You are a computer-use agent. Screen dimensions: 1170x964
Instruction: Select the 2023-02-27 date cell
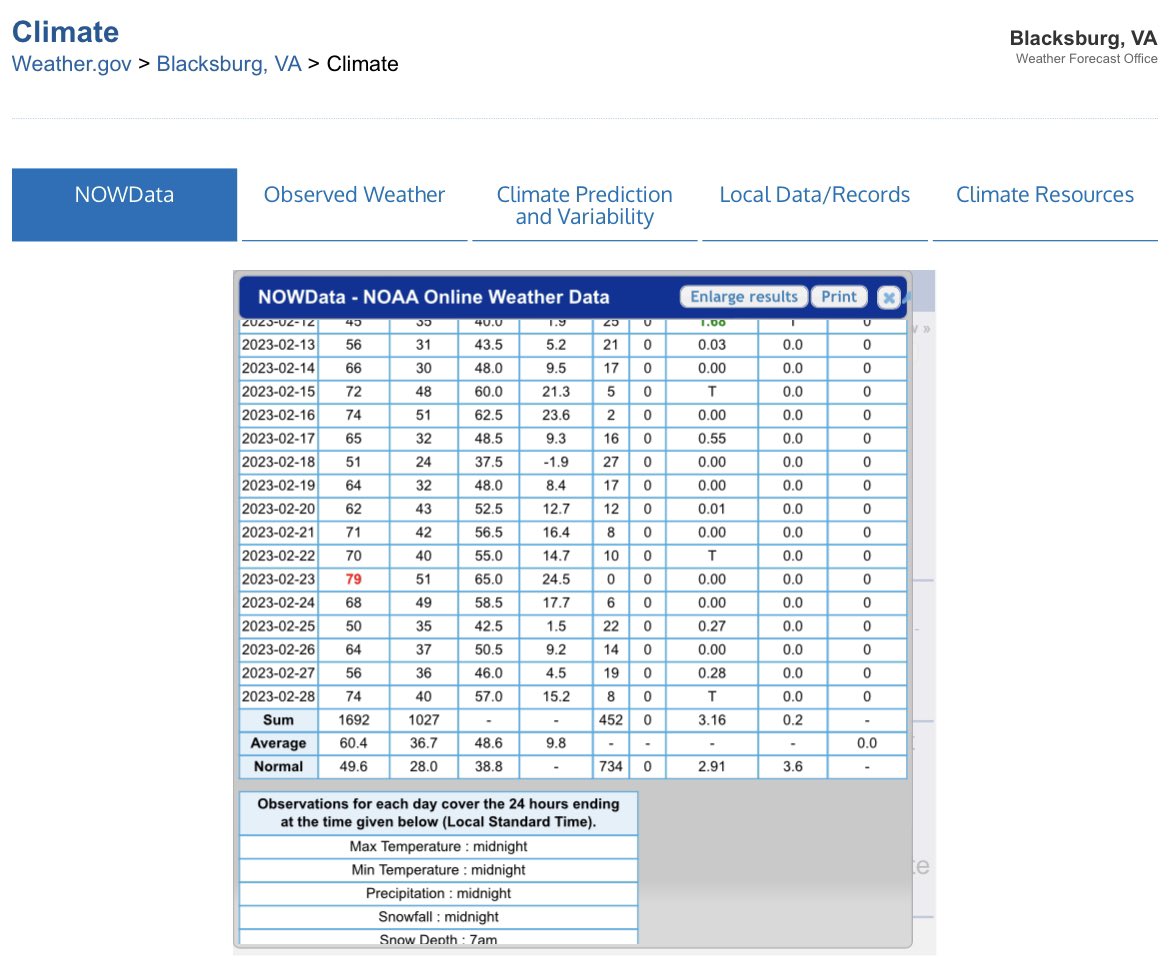278,673
